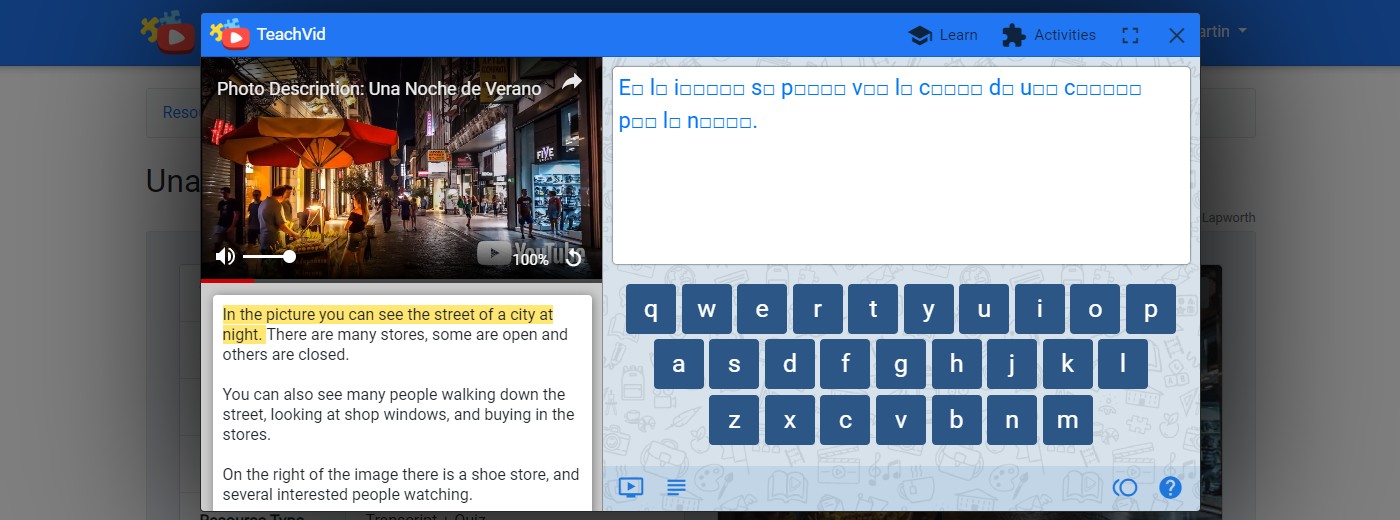Viewport: 1400px width, 520px height.
Task: Open the Activities puzzle-piece menu
Action: pos(1048,35)
